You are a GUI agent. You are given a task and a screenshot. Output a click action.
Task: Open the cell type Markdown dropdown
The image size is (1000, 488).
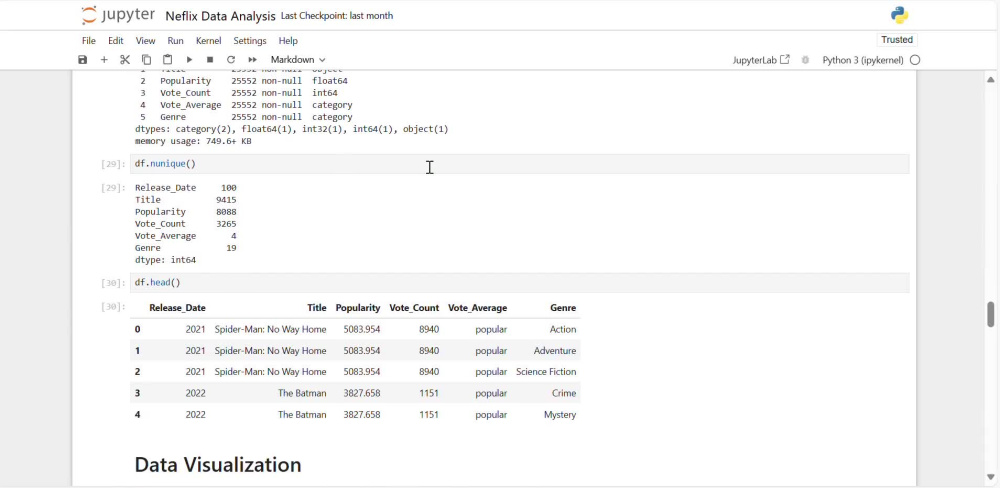298,59
